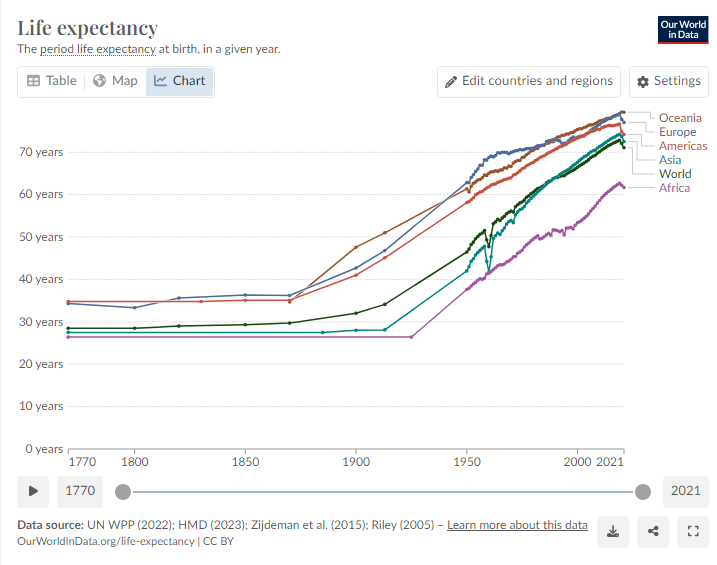This screenshot has width=717, height=565.
Task: Highlight the Asia legend entry
Action: point(670,160)
